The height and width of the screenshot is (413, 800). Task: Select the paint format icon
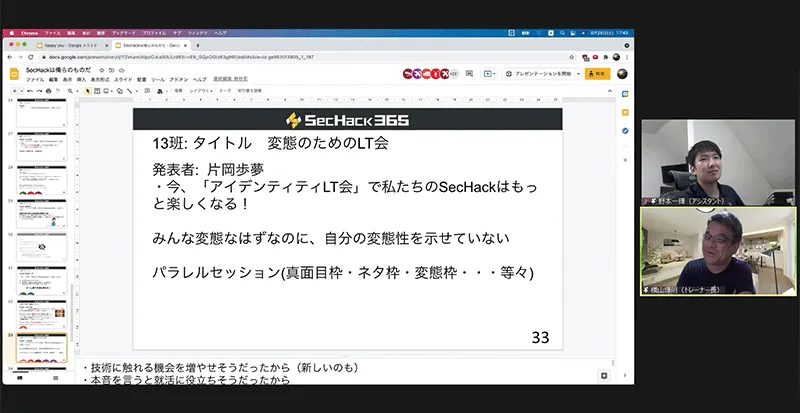click(x=58, y=91)
